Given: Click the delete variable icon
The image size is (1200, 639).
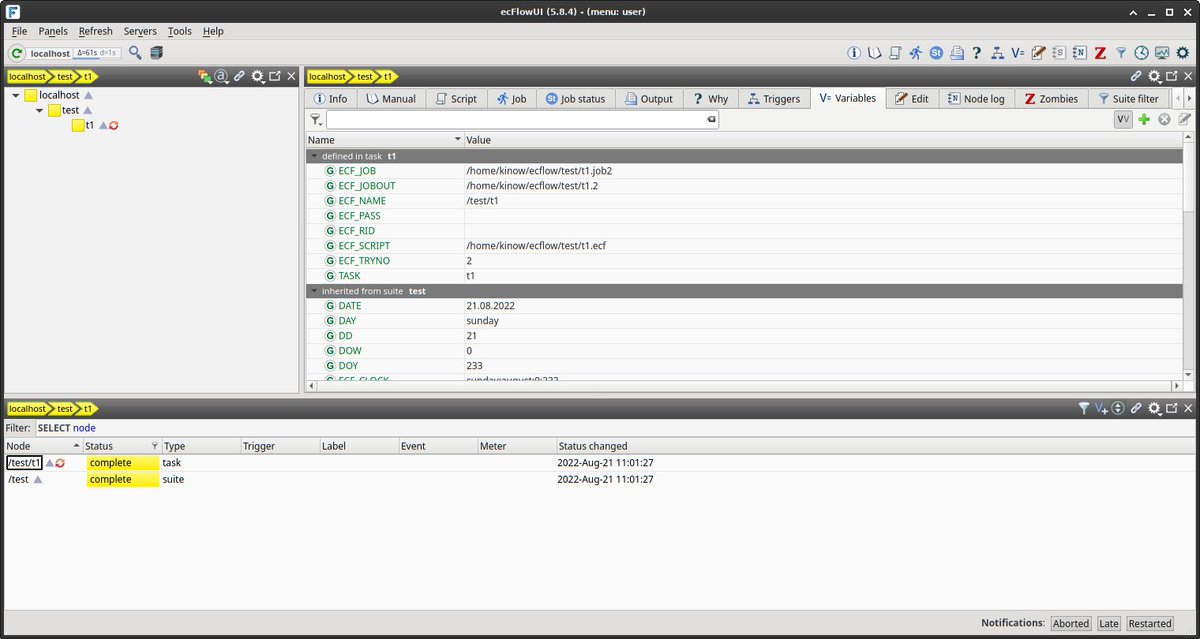Looking at the screenshot, I should [1164, 119].
